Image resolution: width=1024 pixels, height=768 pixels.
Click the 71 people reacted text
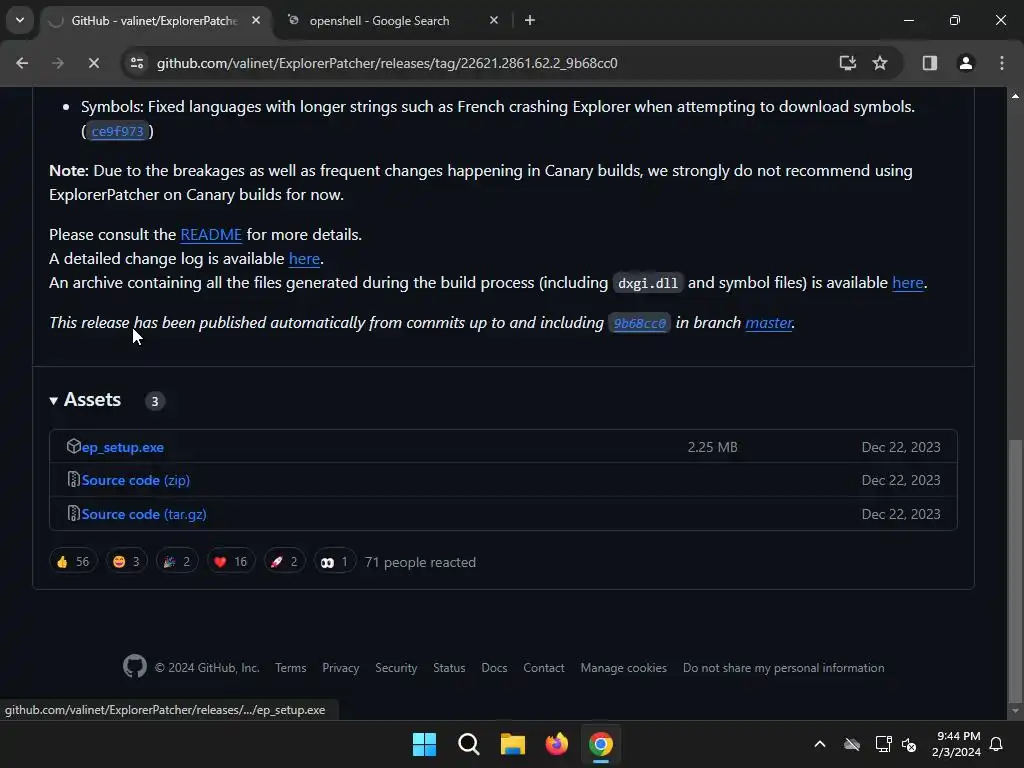[x=421, y=562]
